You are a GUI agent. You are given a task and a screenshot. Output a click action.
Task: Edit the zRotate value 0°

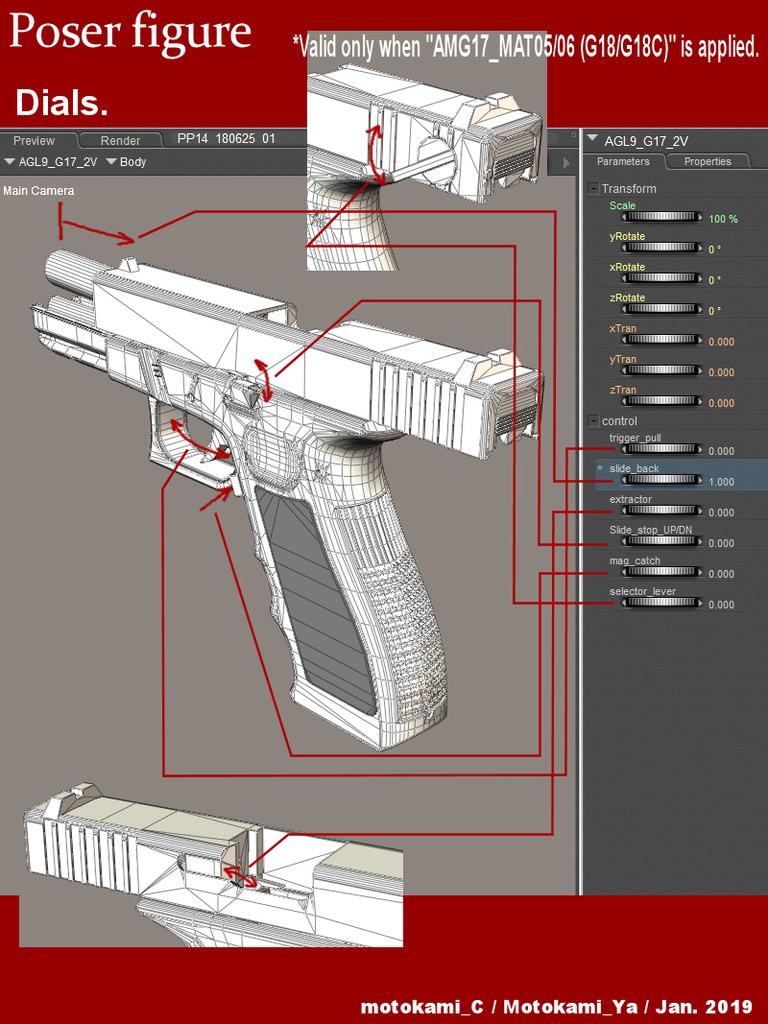pyautogui.click(x=715, y=311)
